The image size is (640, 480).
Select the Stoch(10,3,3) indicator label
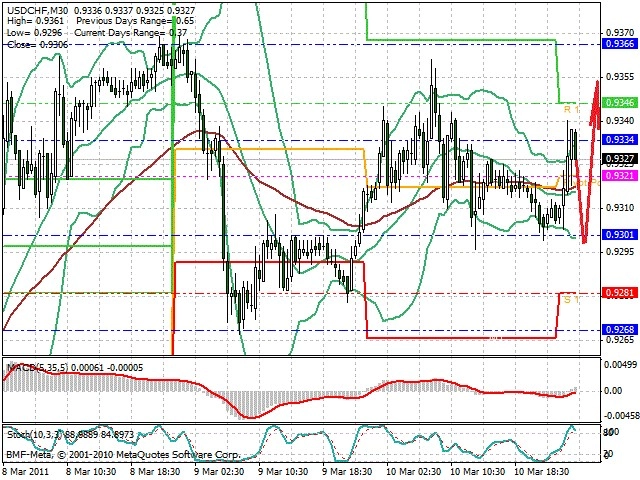(33, 435)
